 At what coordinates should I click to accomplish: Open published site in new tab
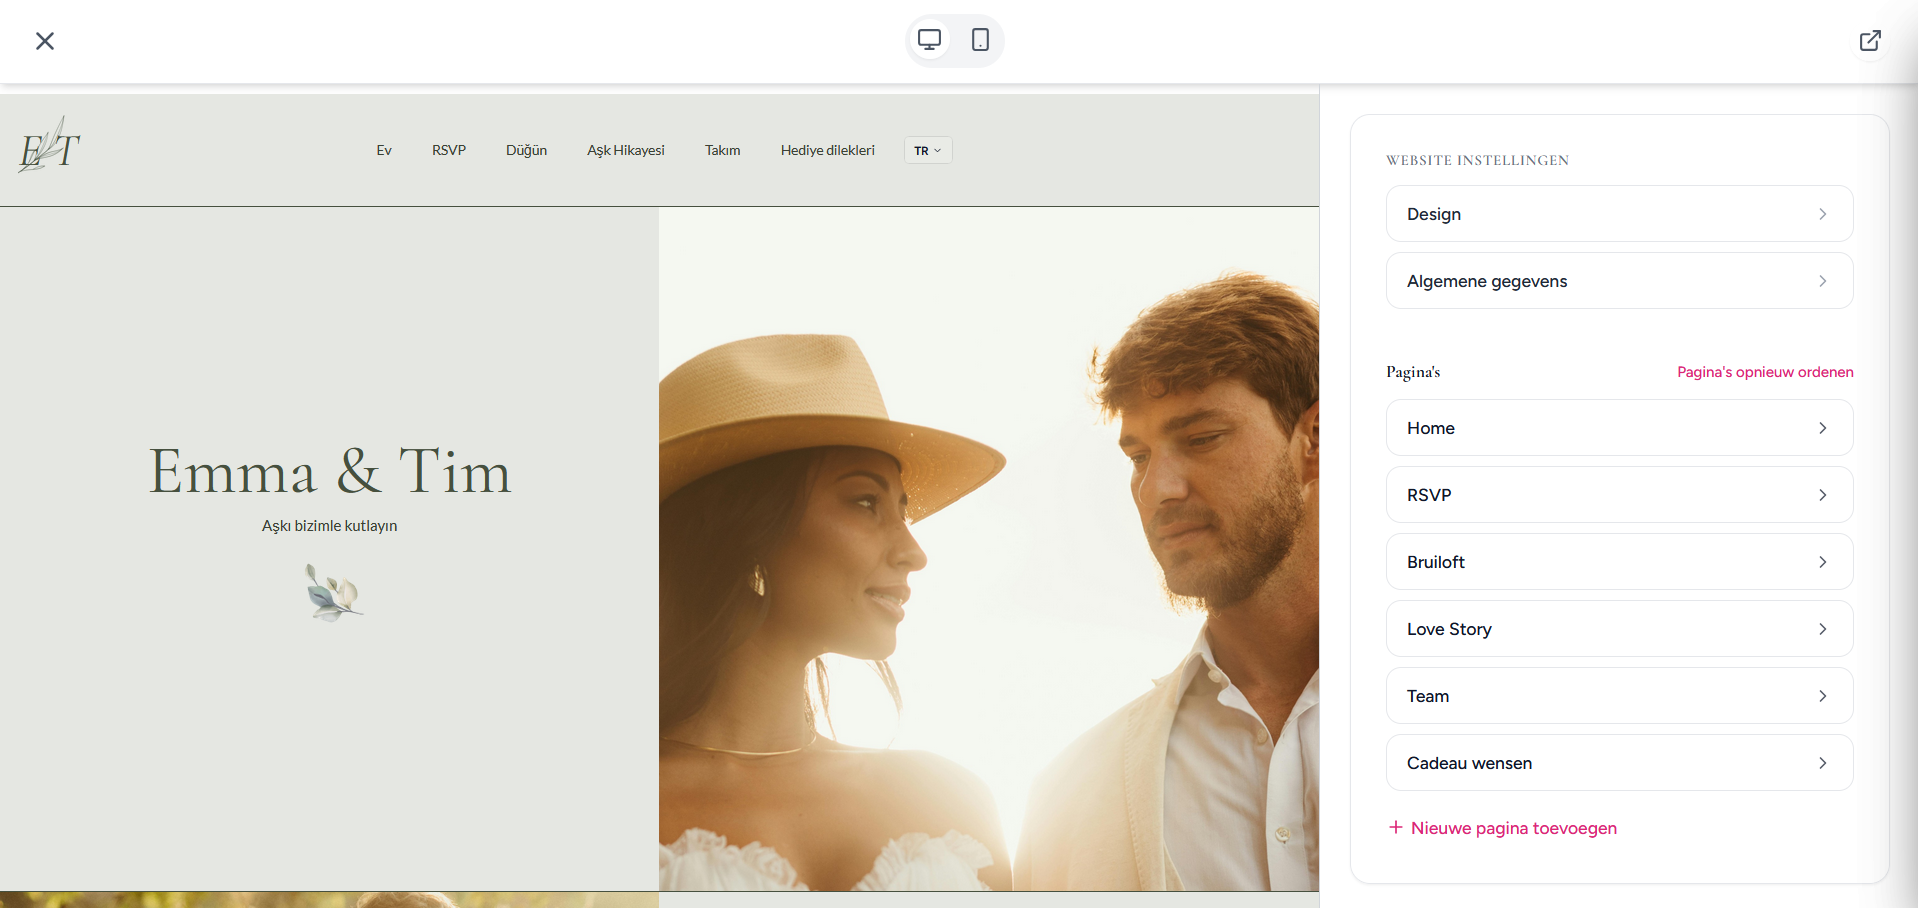[1870, 40]
